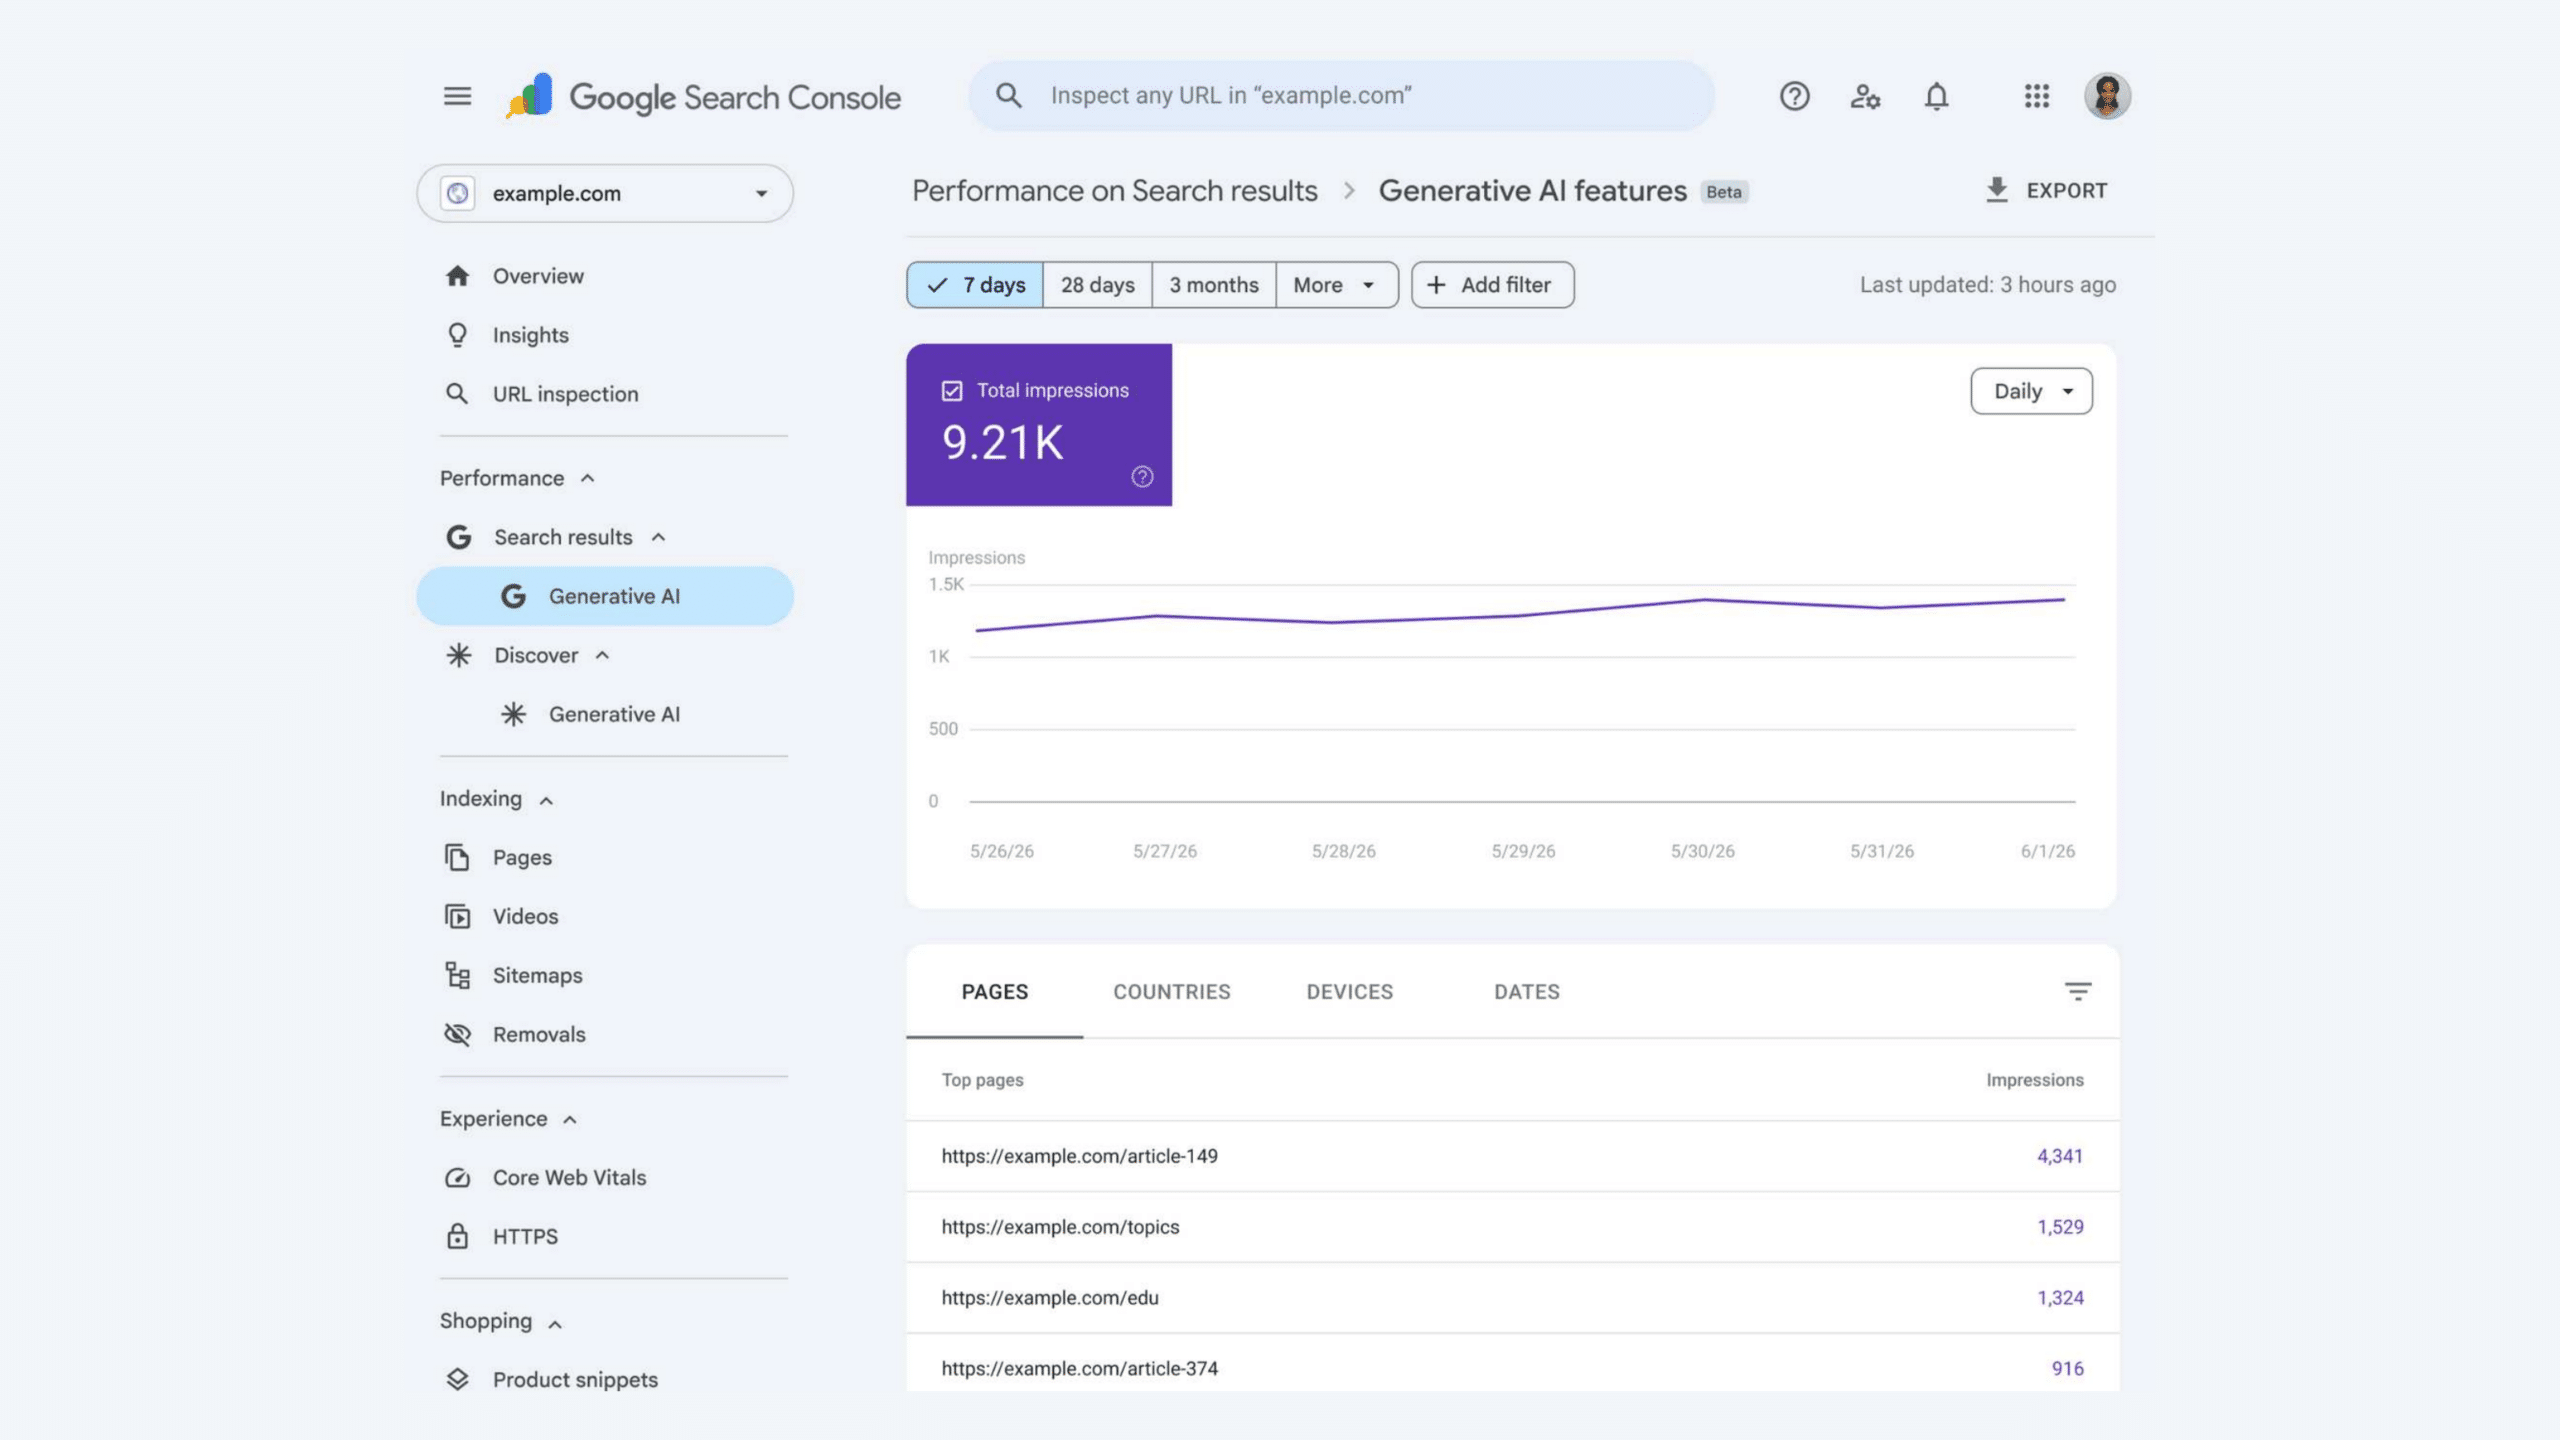Click the EXPORT button
Screen dimensions: 2560x1440
[x=2046, y=190]
